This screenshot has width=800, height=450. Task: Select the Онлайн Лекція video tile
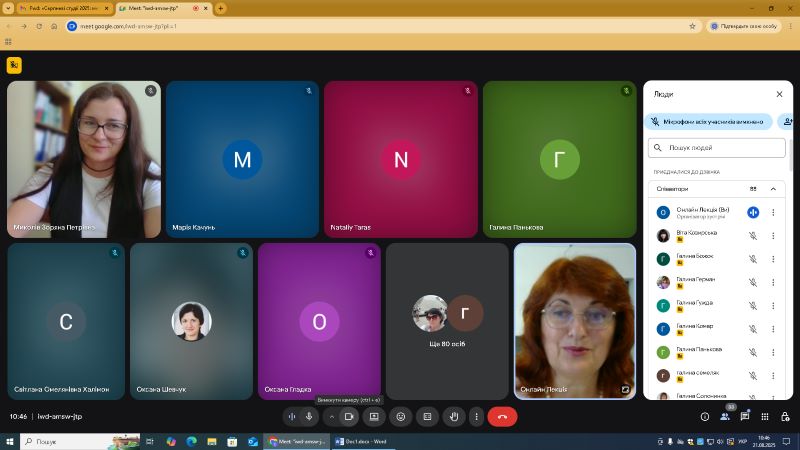574,321
